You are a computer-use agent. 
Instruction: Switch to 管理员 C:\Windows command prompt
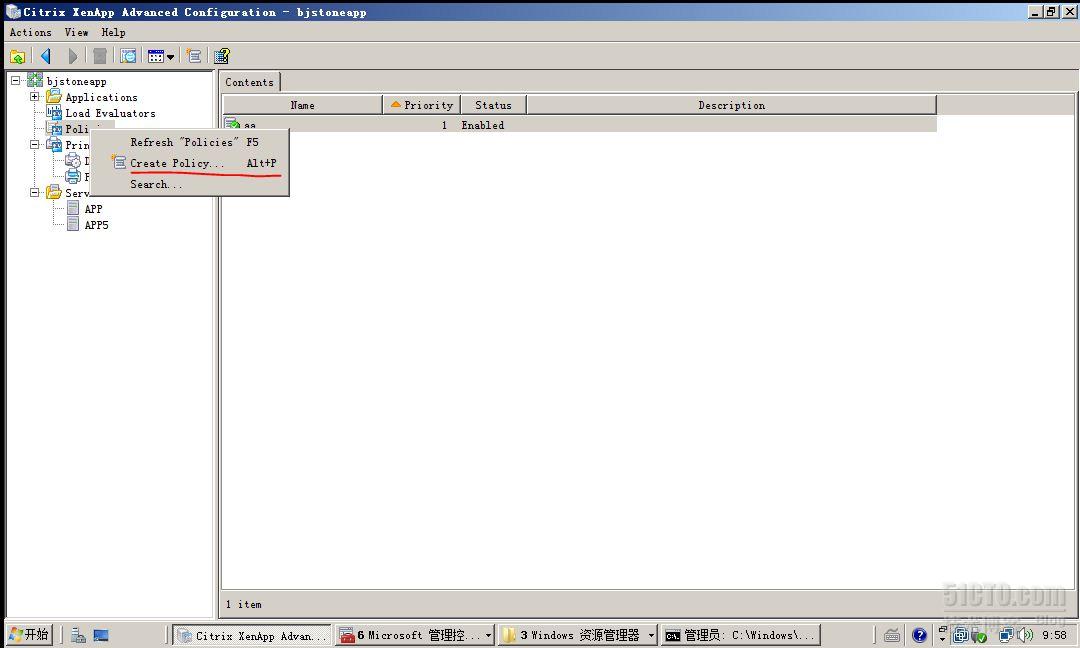740,635
